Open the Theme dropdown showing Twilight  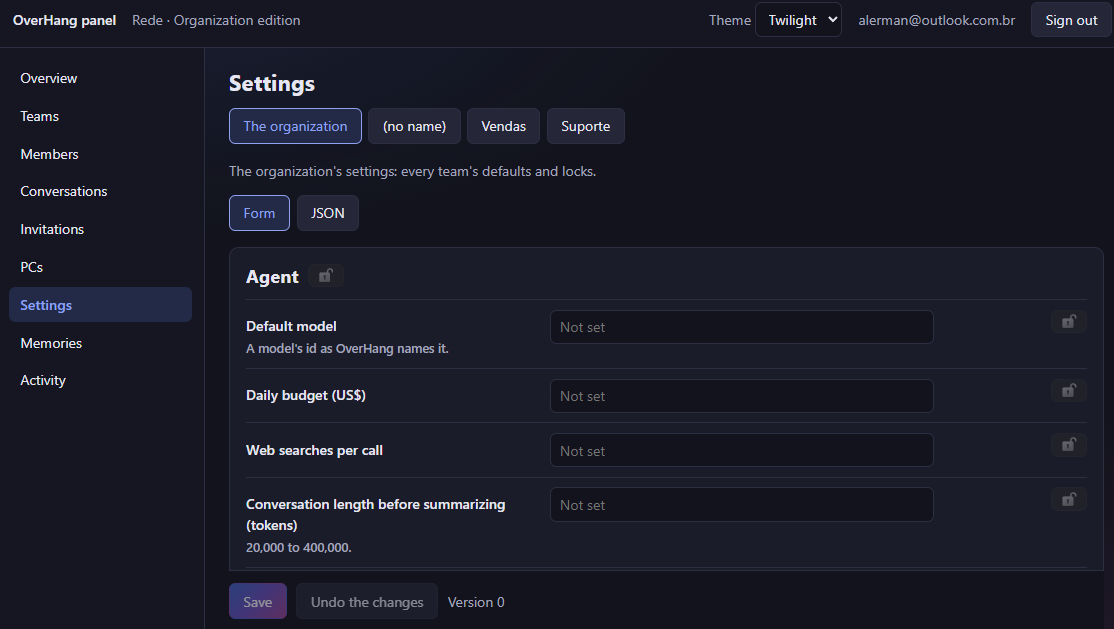[x=798, y=20]
